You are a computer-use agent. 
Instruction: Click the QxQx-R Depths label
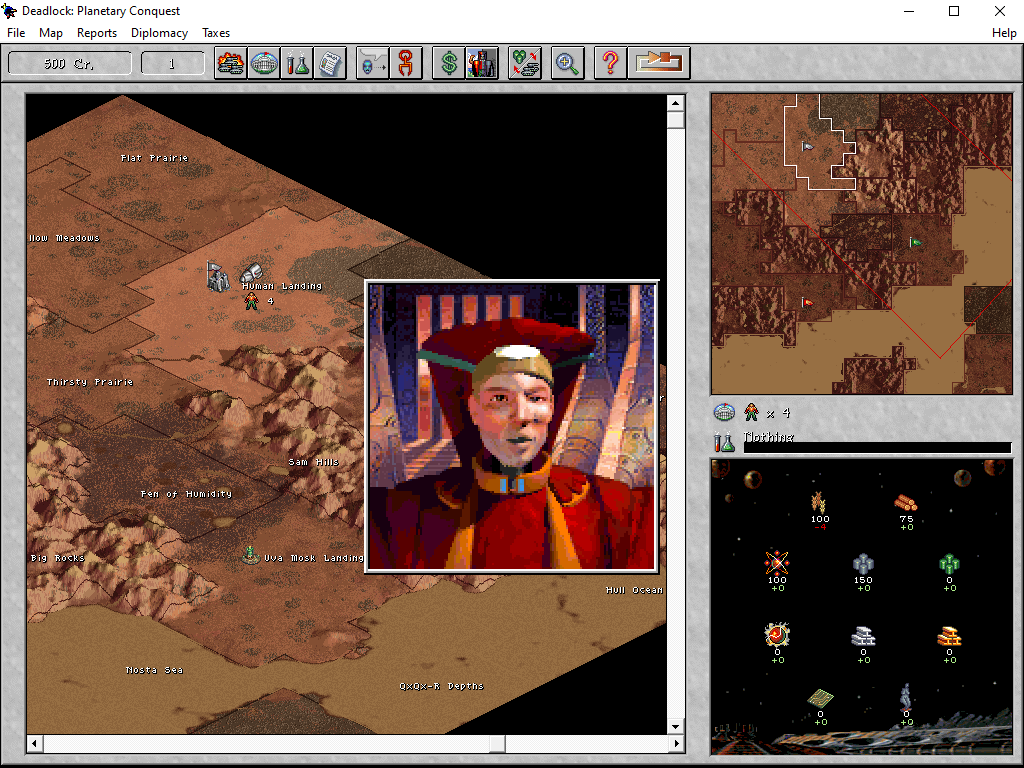click(441, 686)
